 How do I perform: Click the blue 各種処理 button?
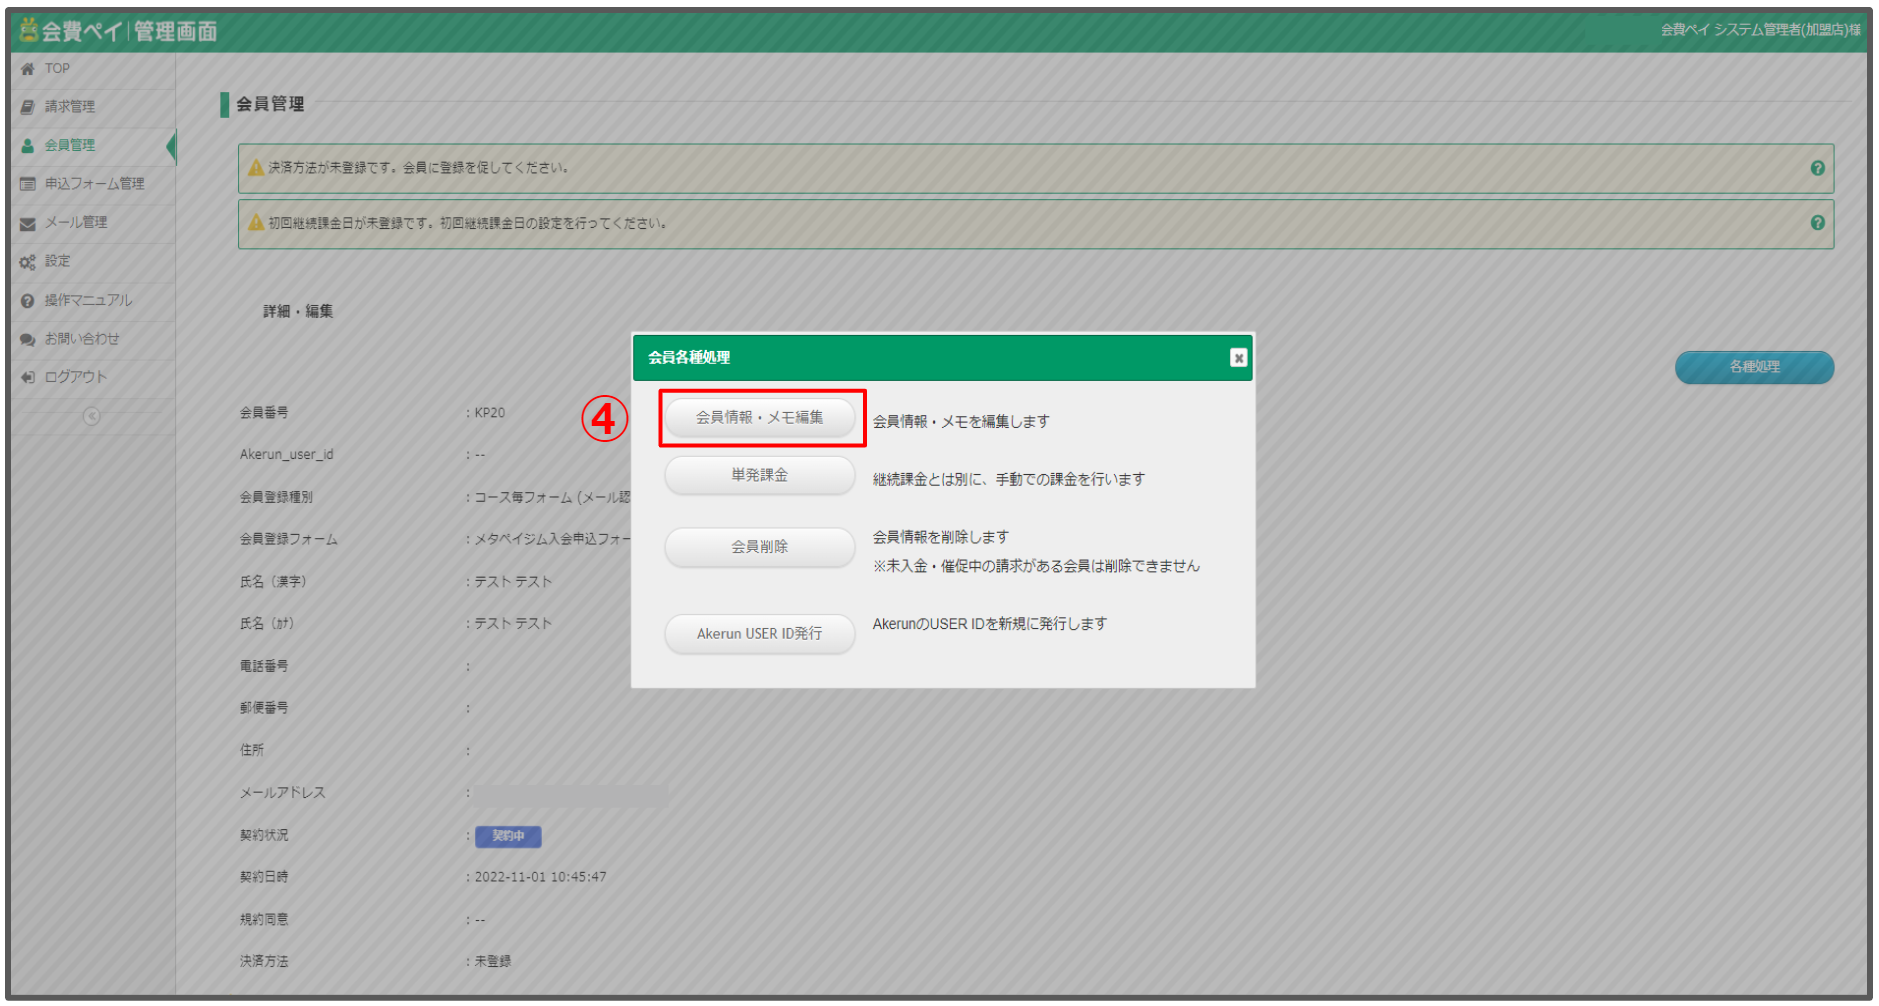[x=1753, y=367]
